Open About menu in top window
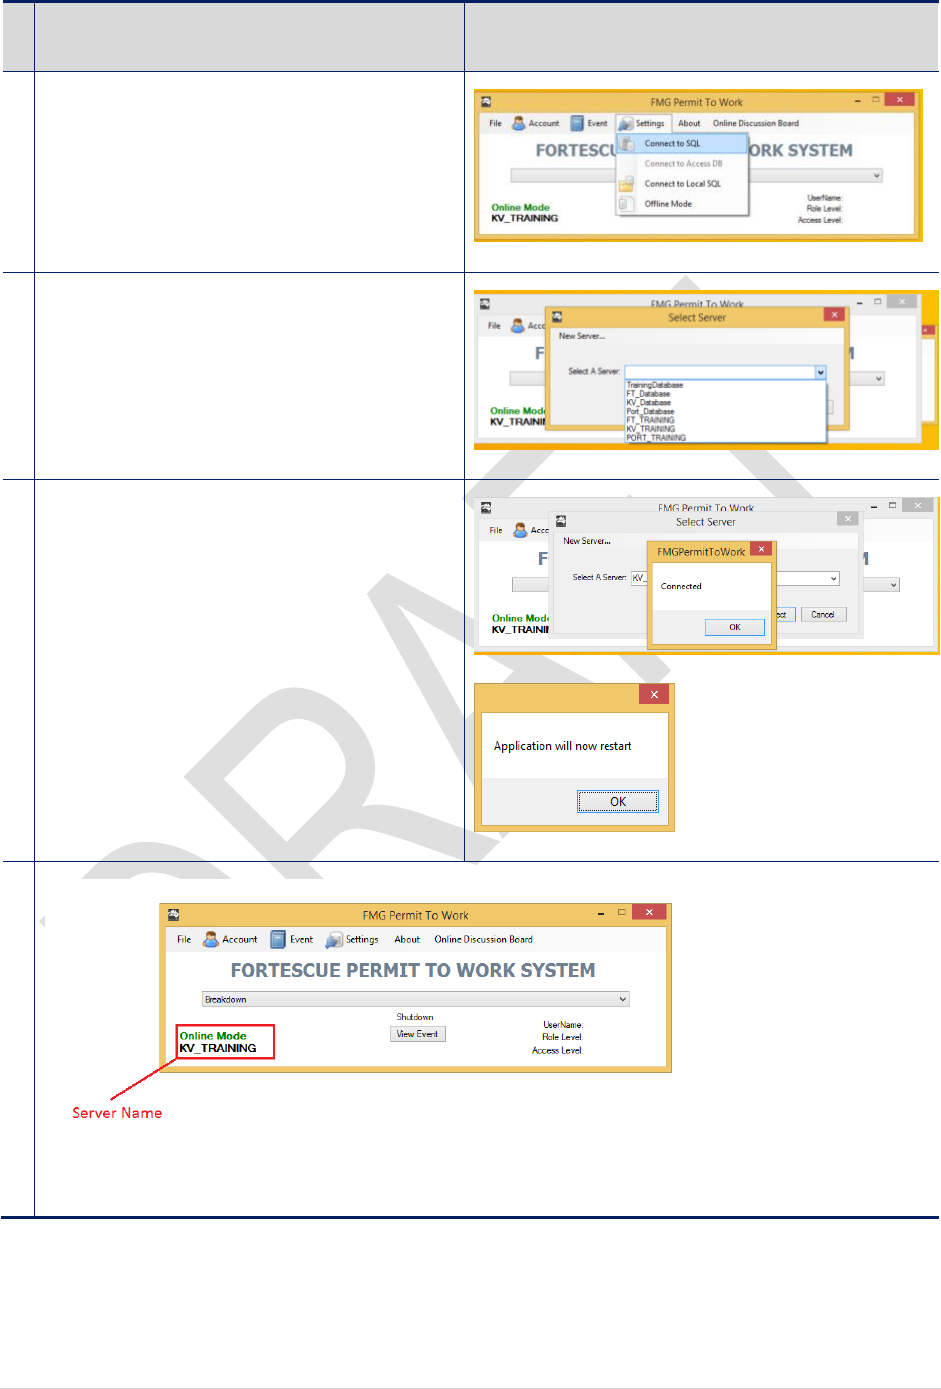 689,124
